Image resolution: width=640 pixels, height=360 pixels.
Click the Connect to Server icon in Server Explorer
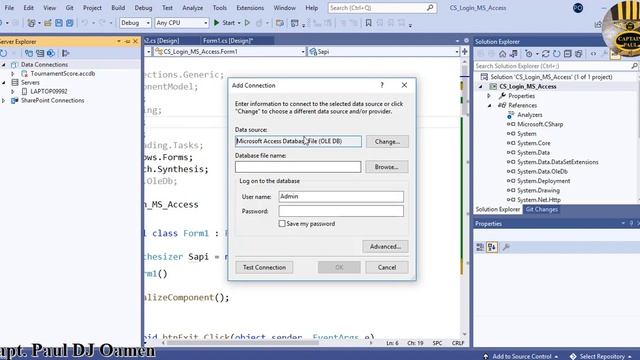click(x=40, y=53)
